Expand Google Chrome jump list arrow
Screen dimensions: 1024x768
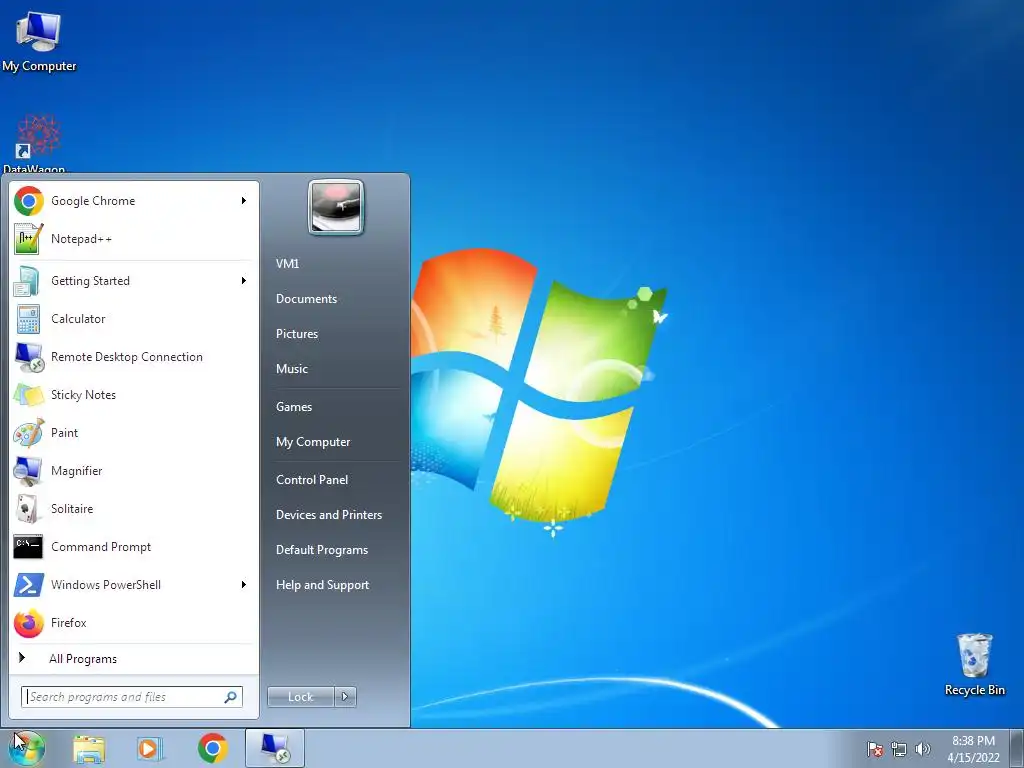click(x=244, y=200)
